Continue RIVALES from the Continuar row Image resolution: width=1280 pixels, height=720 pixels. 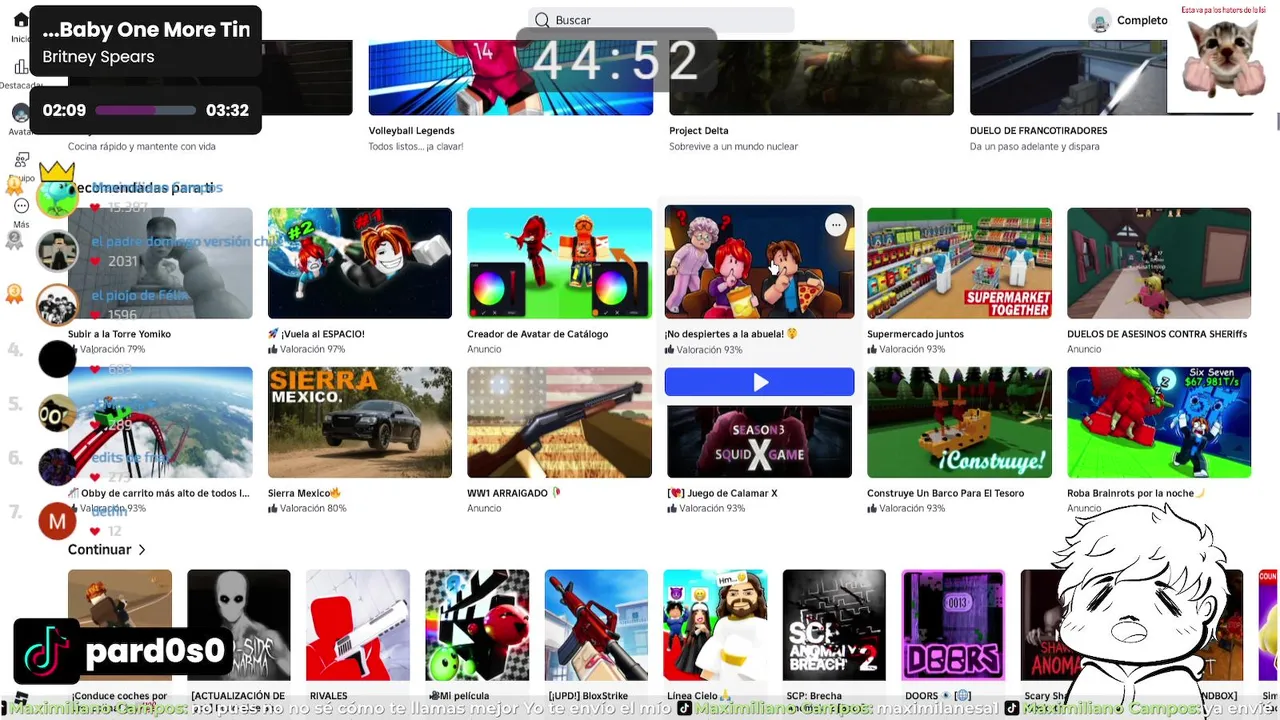tap(358, 625)
